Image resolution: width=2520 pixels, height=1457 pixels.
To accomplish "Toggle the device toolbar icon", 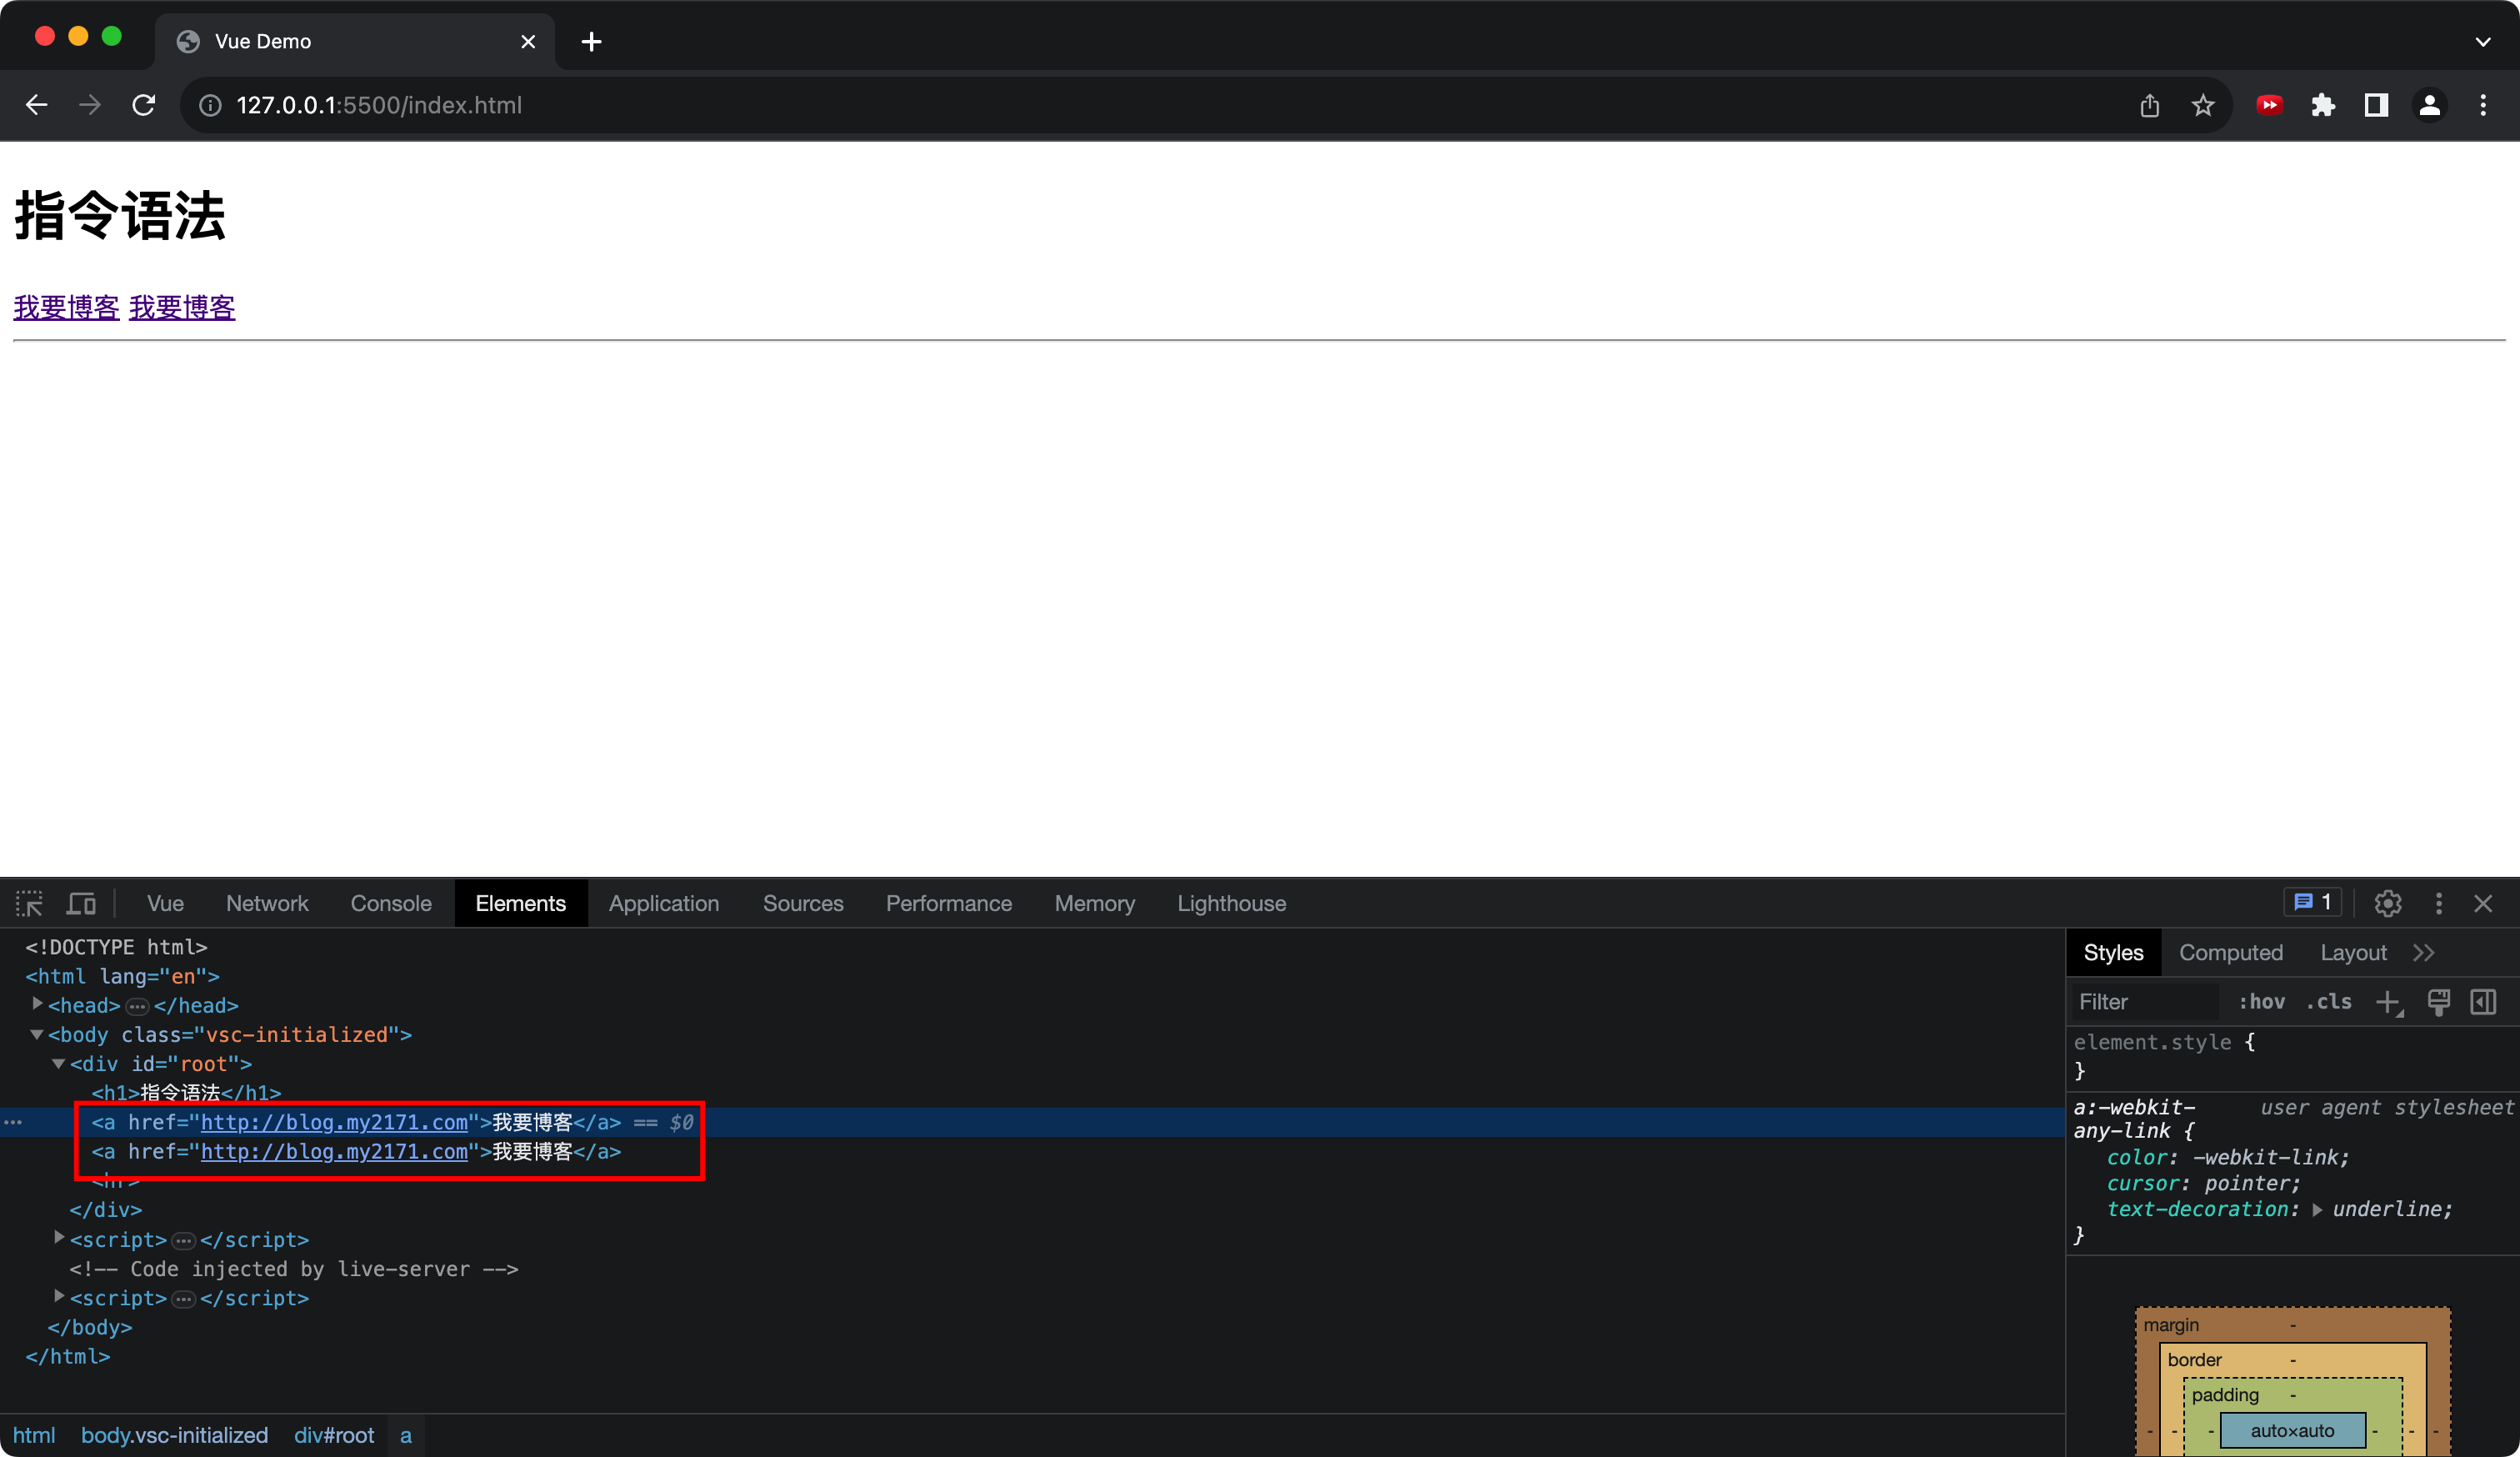I will (x=81, y=904).
